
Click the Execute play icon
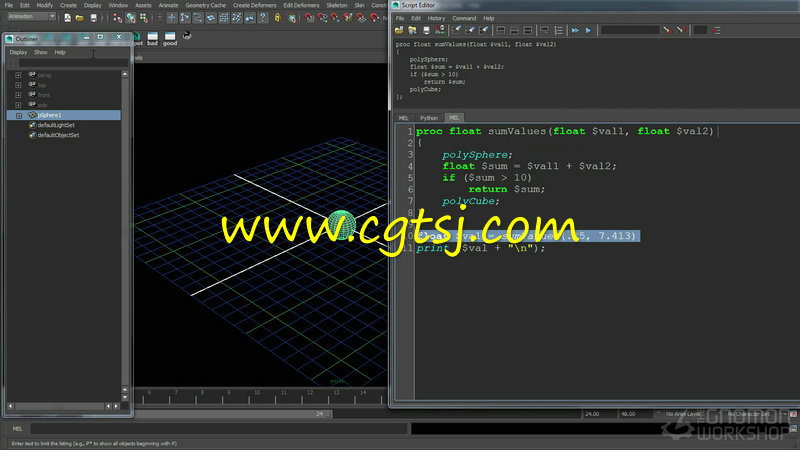(x=588, y=31)
